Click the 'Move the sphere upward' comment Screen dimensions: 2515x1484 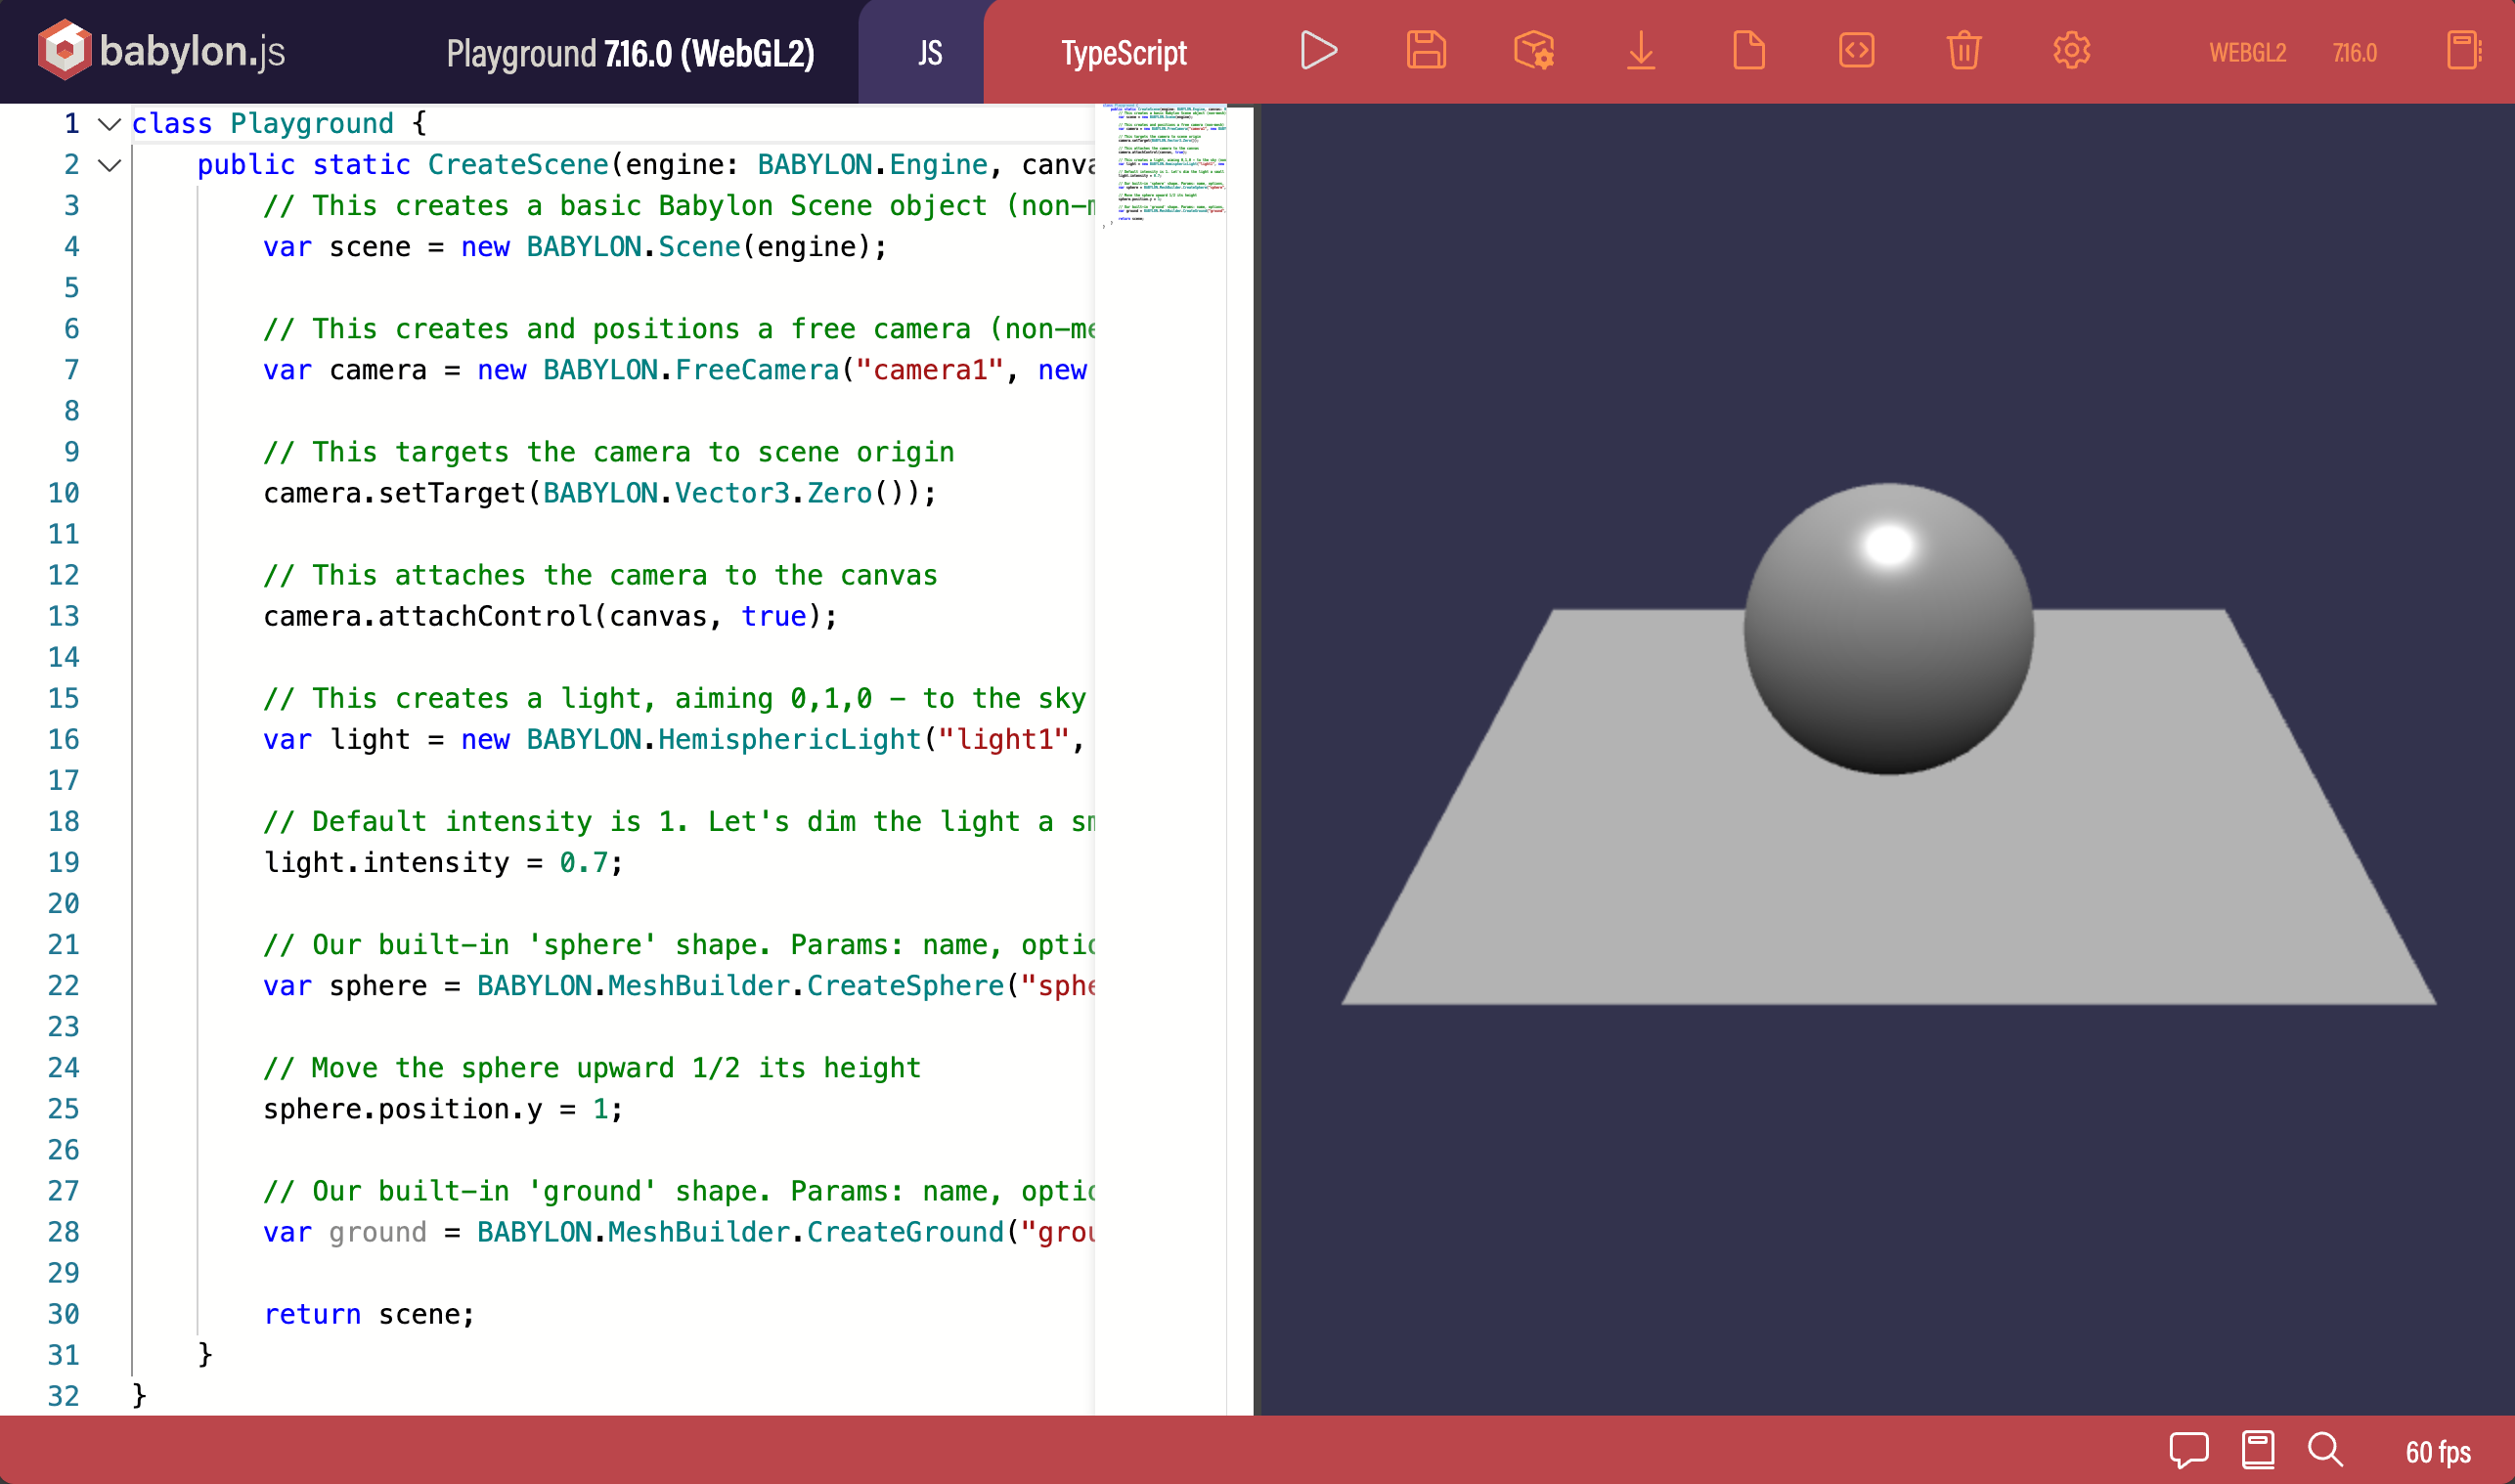591,1067
